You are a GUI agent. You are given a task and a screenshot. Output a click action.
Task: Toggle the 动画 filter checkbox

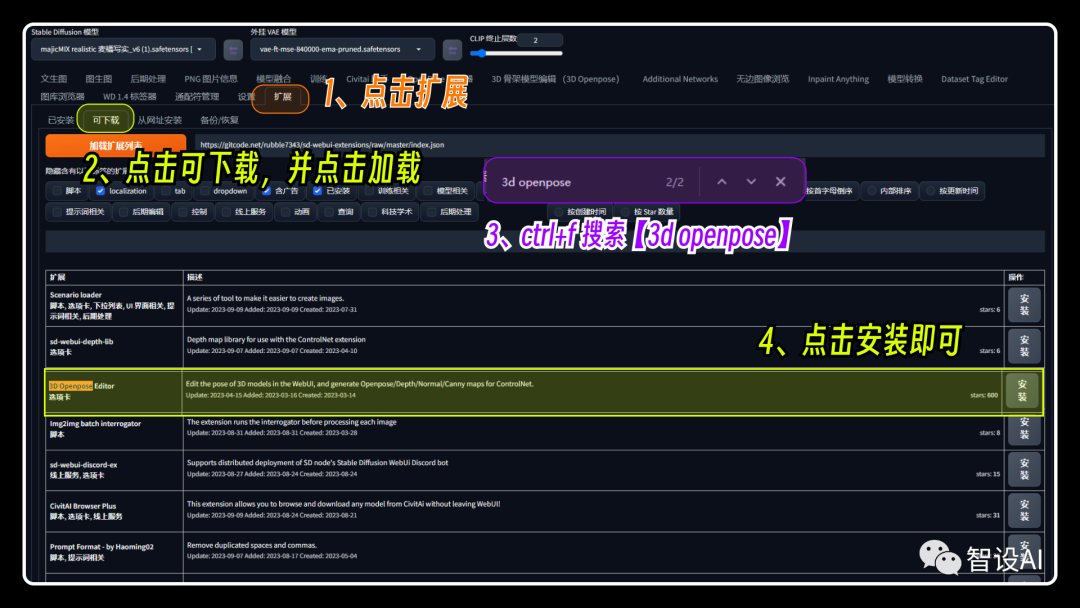[285, 212]
